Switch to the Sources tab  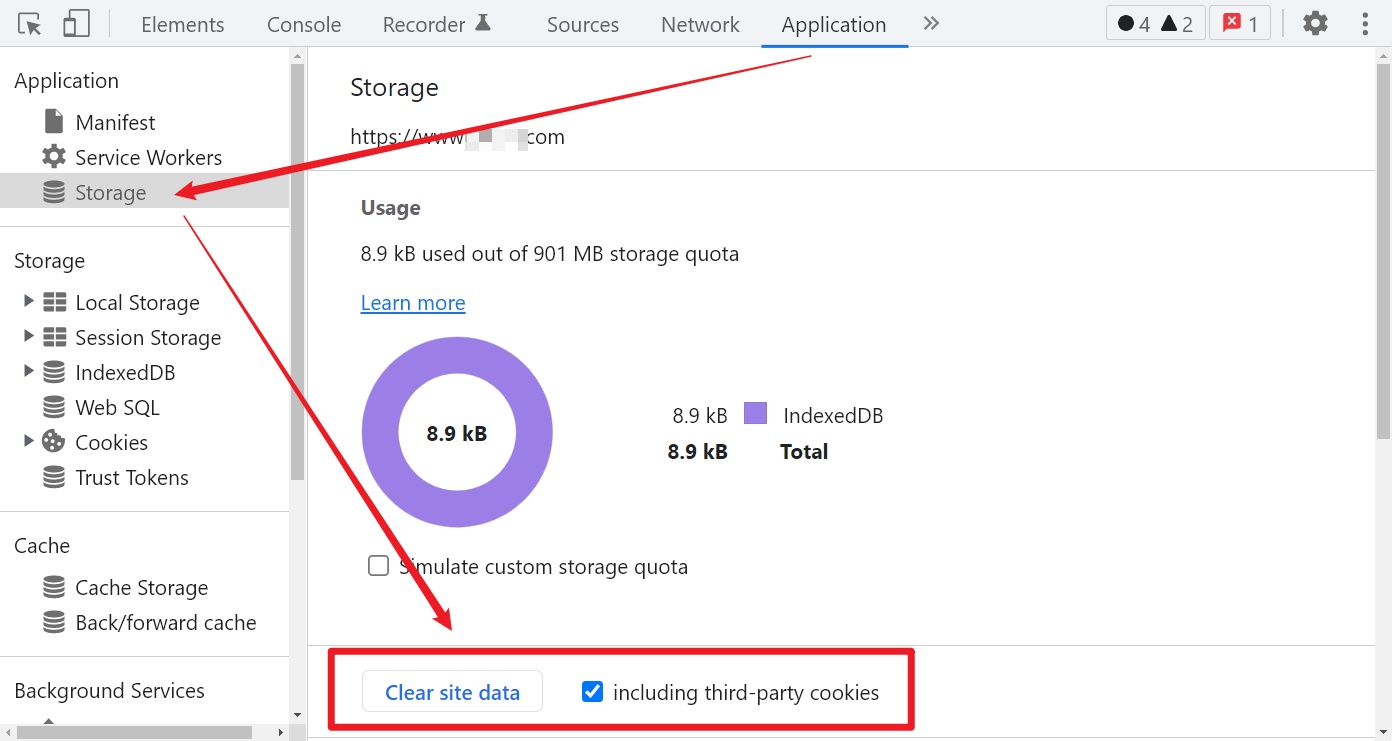click(x=583, y=24)
